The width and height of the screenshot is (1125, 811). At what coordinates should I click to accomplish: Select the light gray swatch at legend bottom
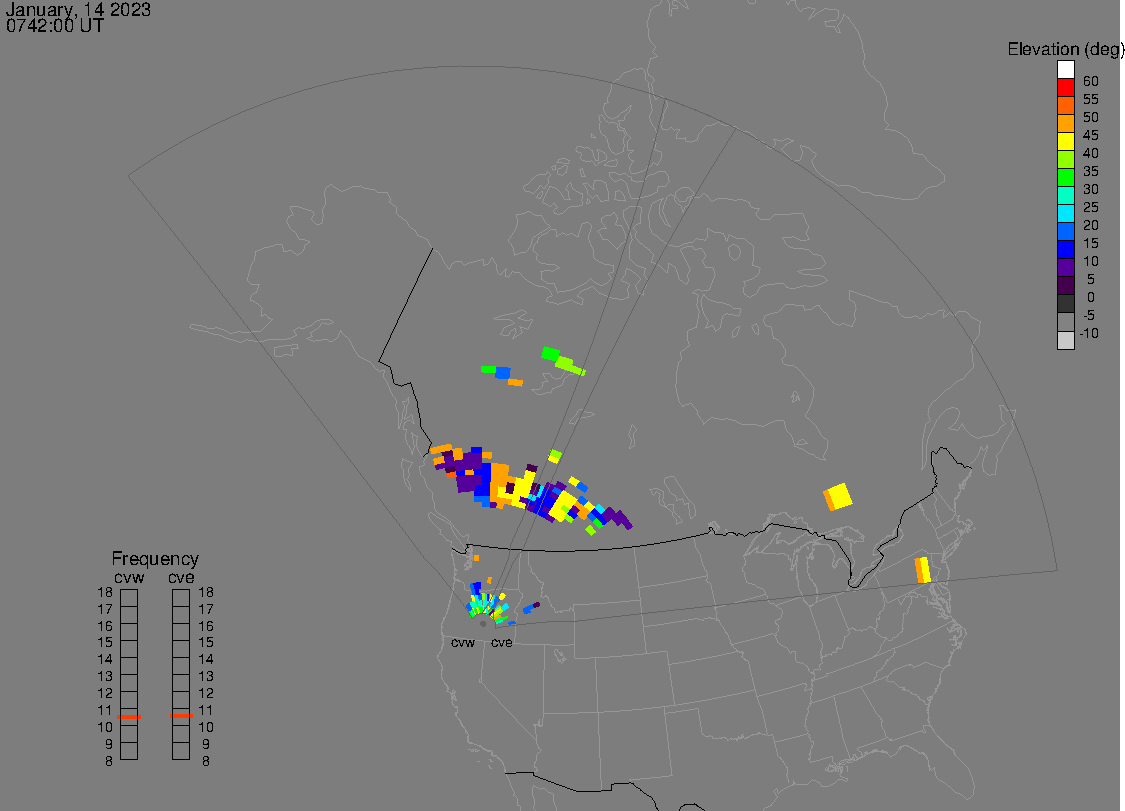point(1065,340)
